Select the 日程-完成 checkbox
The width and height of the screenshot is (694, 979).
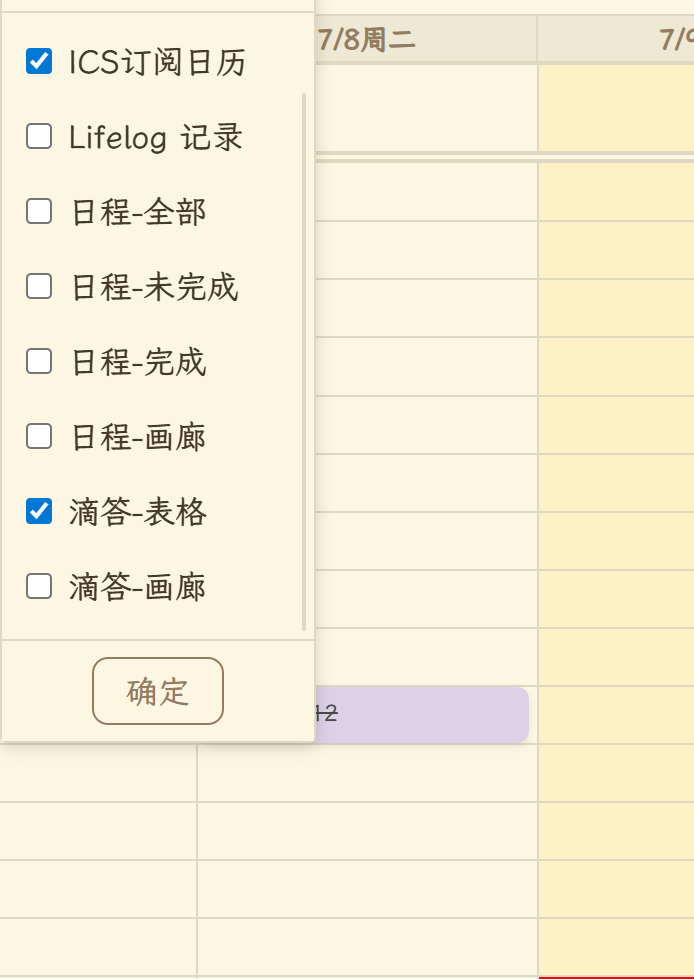(x=39, y=361)
